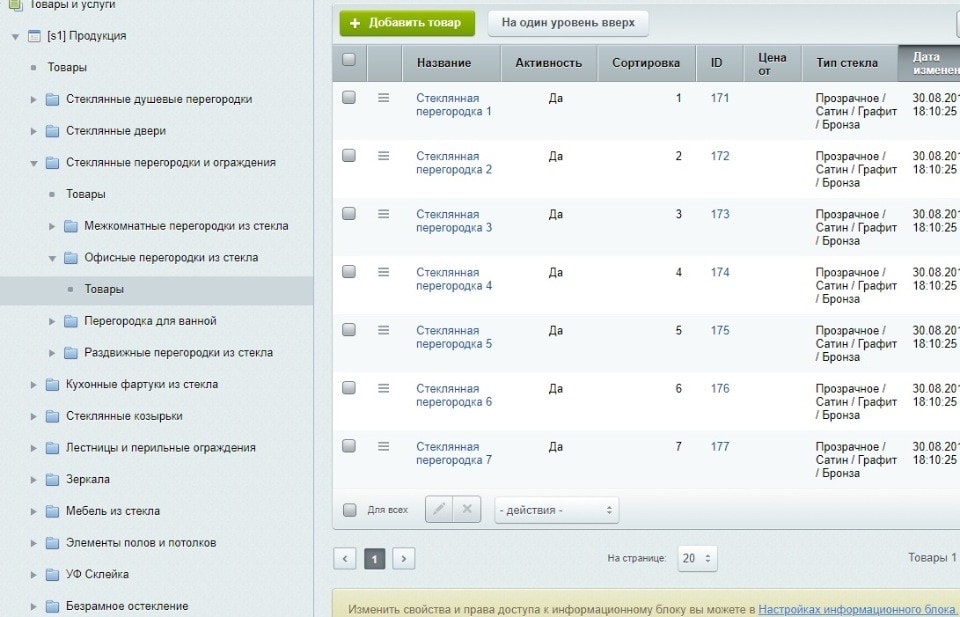The image size is (960, 617).
Task: Open row actions menu for Стеклянная перегородка 6
Action: (x=383, y=389)
